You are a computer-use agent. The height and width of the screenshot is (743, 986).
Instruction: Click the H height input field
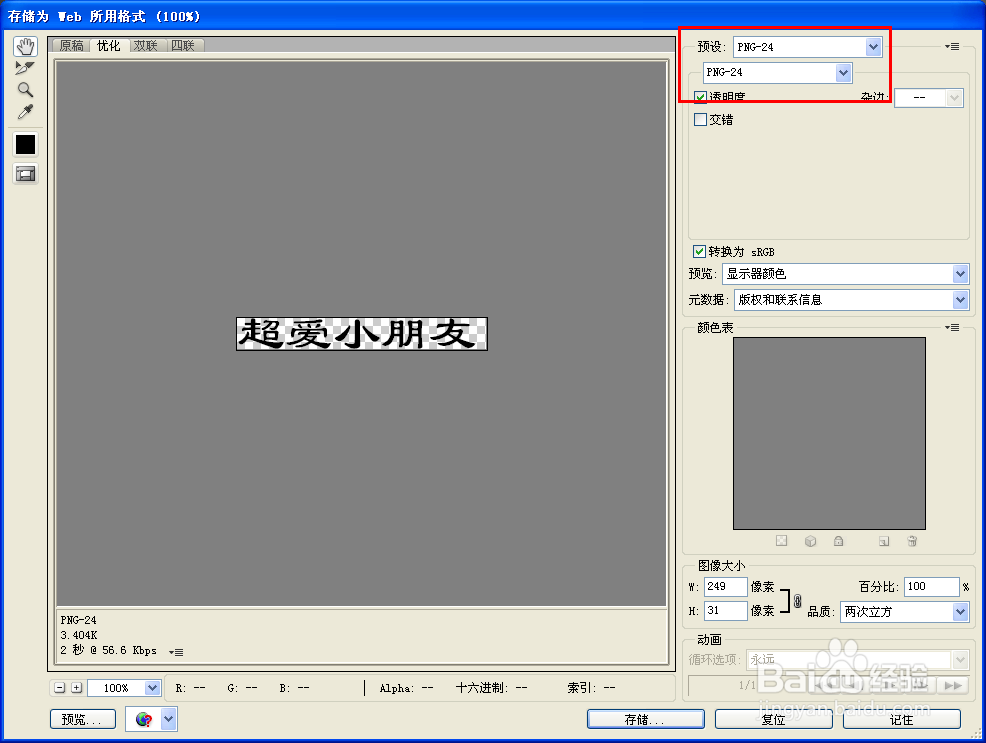(725, 610)
